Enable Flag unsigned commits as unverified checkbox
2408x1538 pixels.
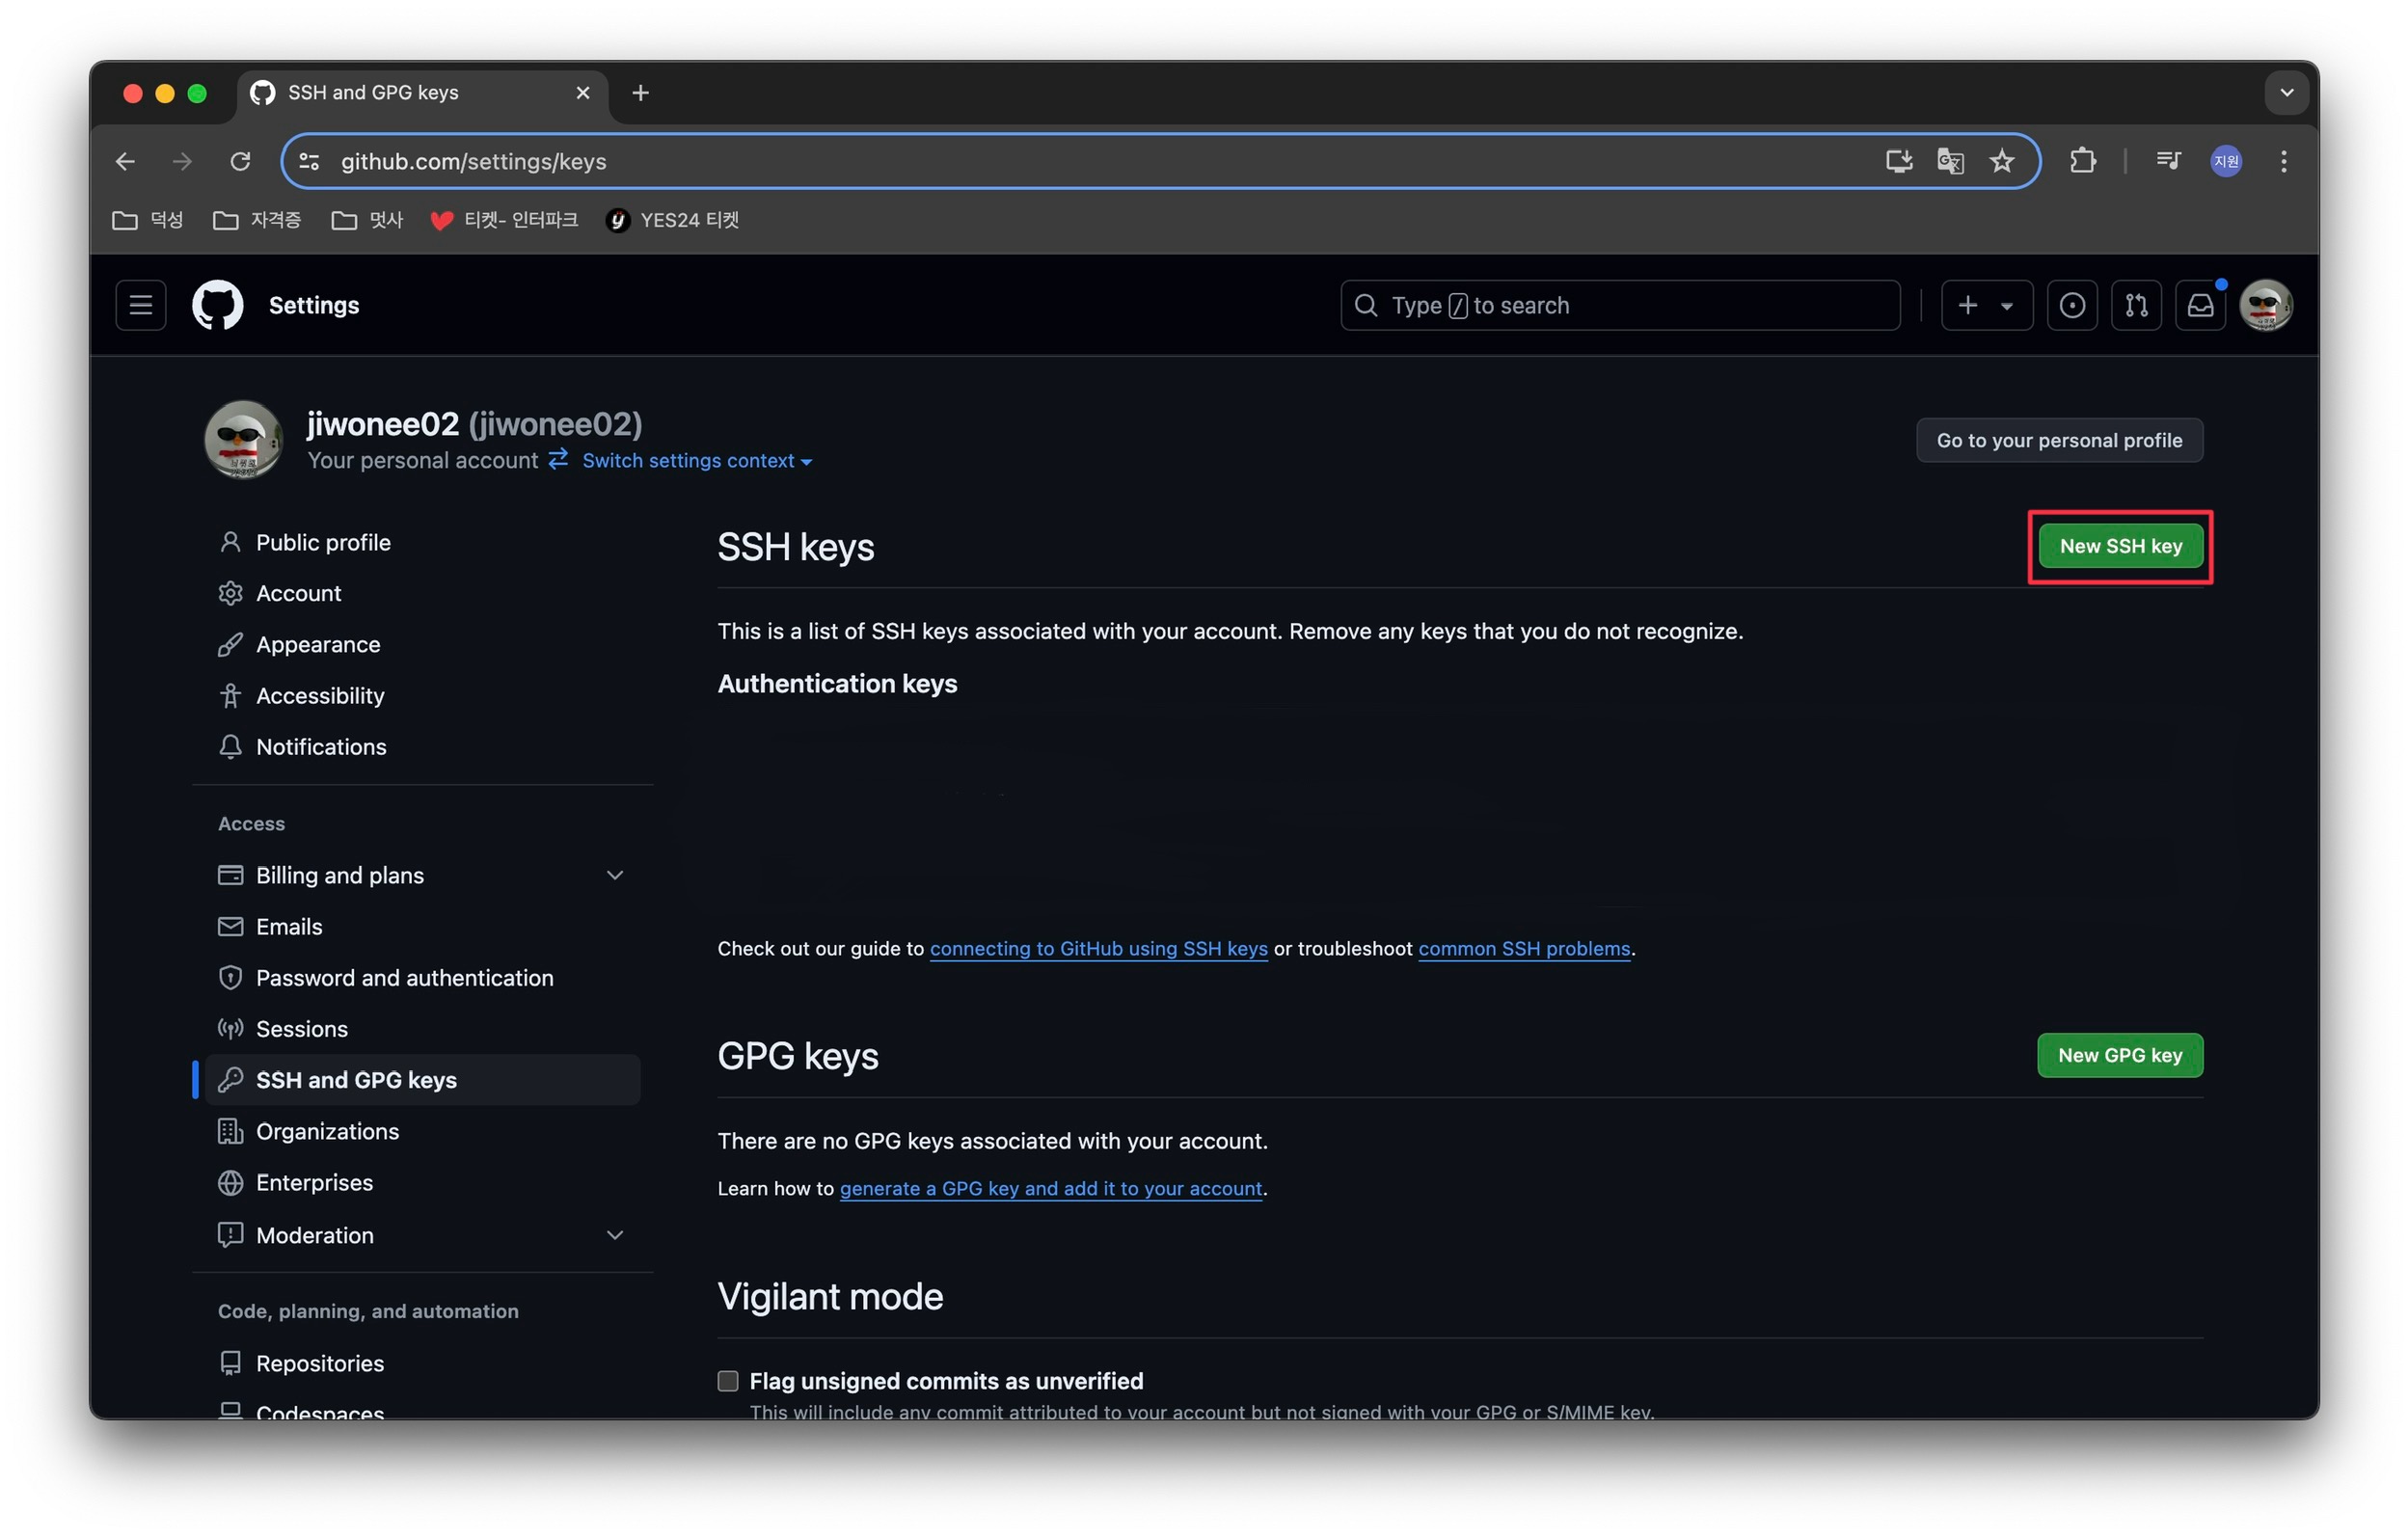(x=727, y=1381)
